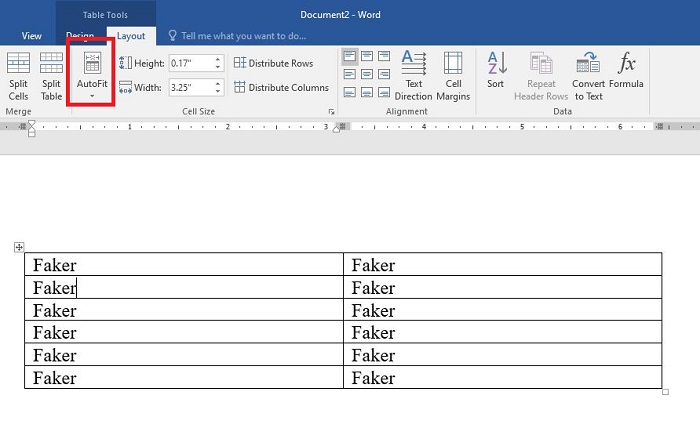700x439 pixels.
Task: Click the Tell me what you want to do box
Action: coord(242,35)
